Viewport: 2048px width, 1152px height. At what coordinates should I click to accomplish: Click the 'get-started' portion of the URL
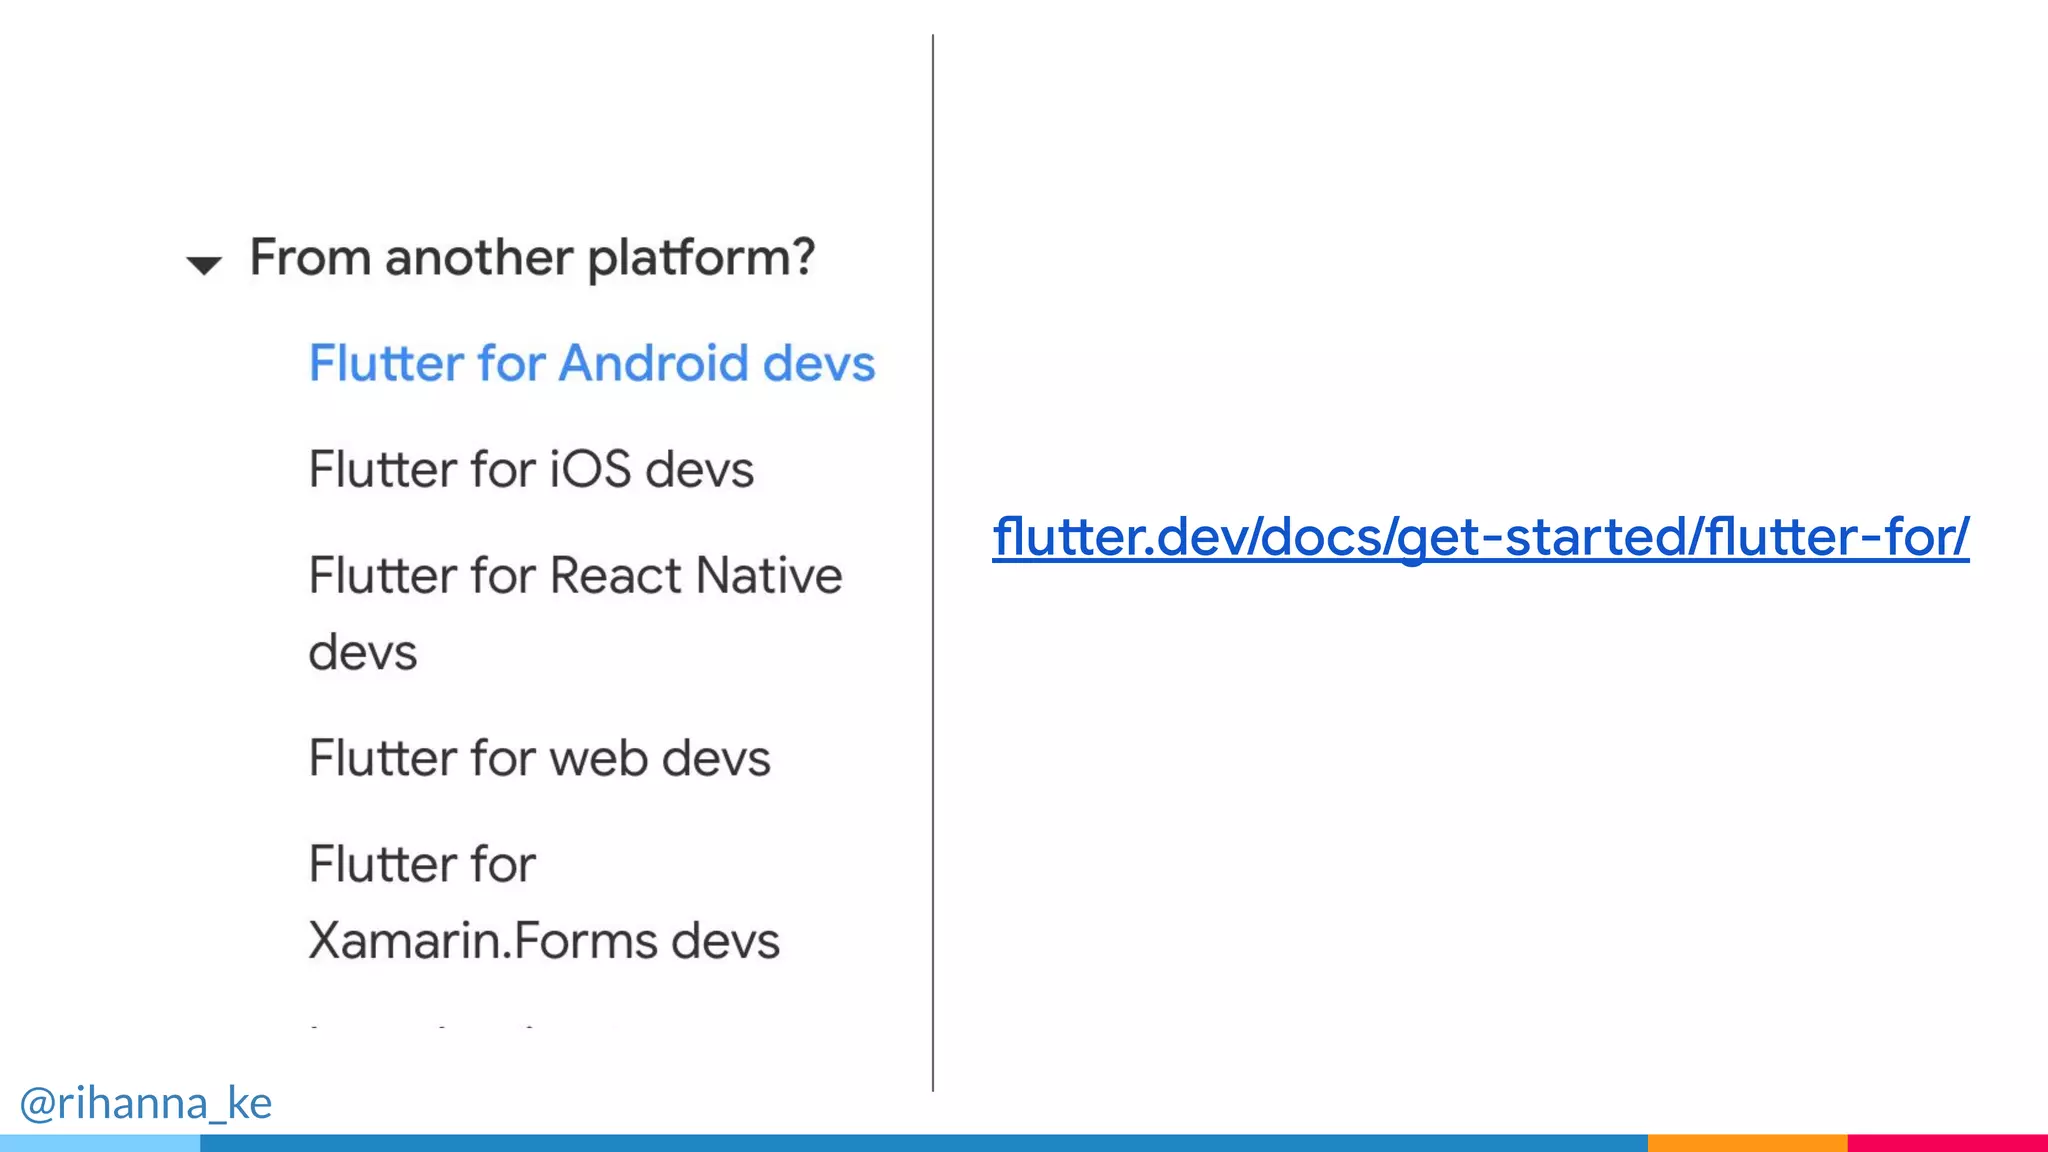pos(1540,537)
